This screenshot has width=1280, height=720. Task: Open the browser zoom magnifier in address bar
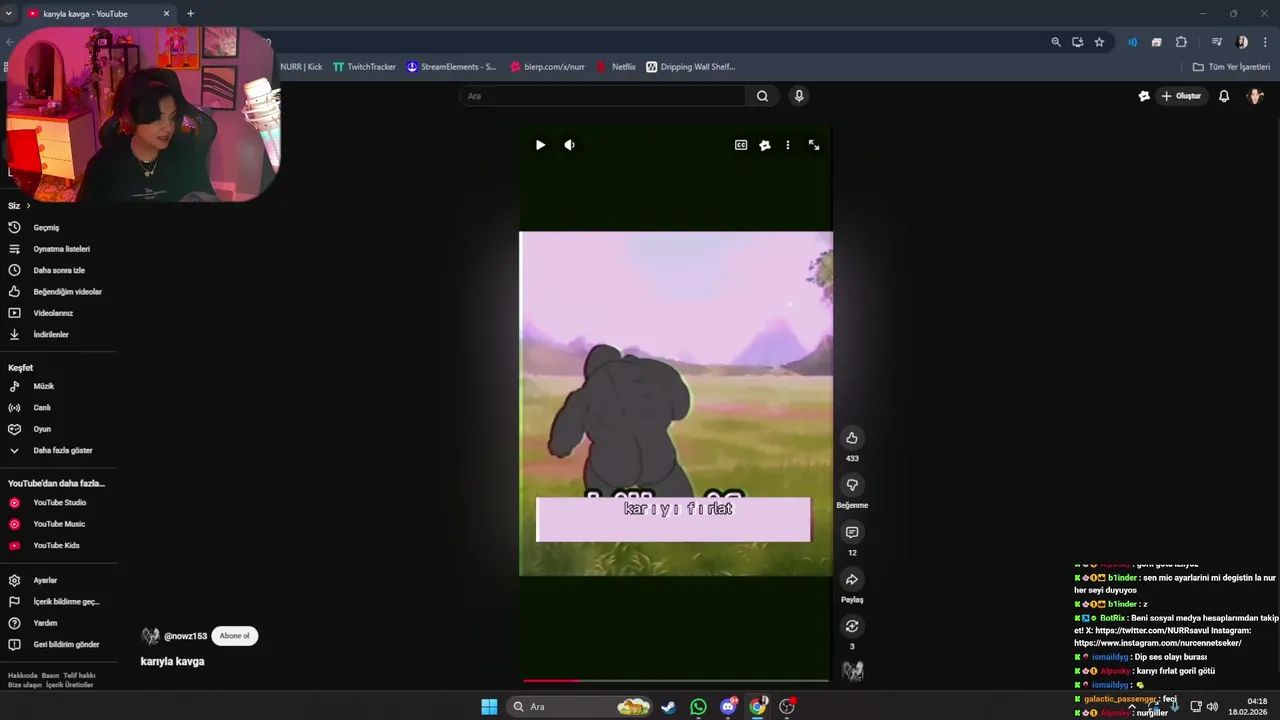pyautogui.click(x=1056, y=42)
